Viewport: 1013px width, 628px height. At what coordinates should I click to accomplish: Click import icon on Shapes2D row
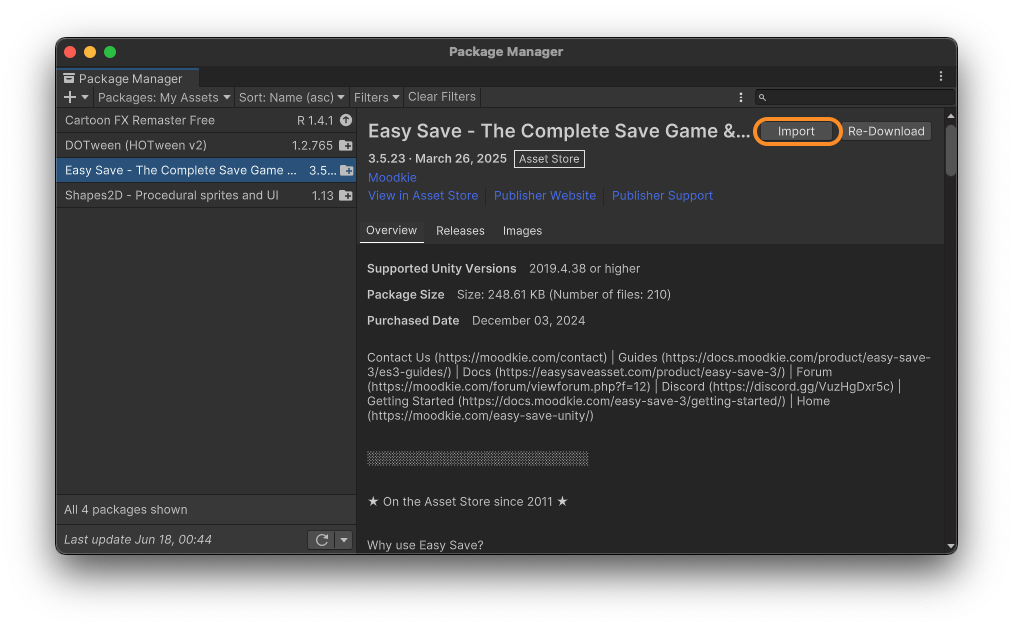(x=346, y=195)
